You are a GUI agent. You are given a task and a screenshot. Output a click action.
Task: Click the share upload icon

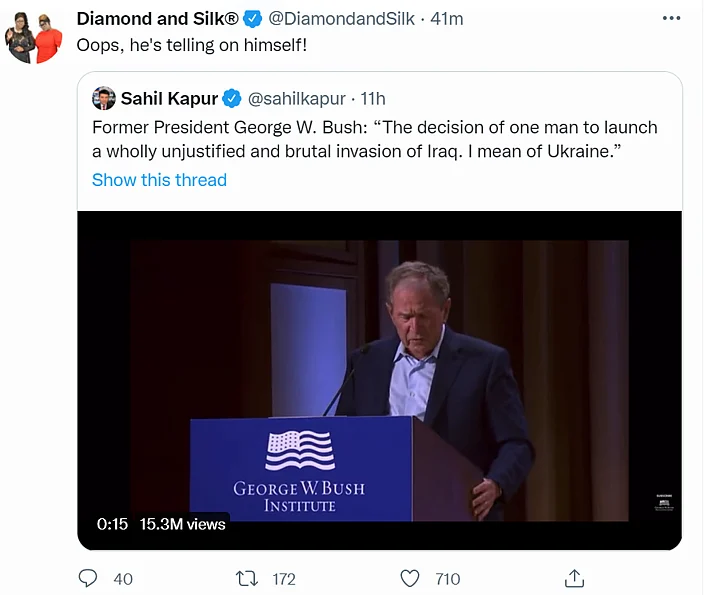(x=574, y=578)
